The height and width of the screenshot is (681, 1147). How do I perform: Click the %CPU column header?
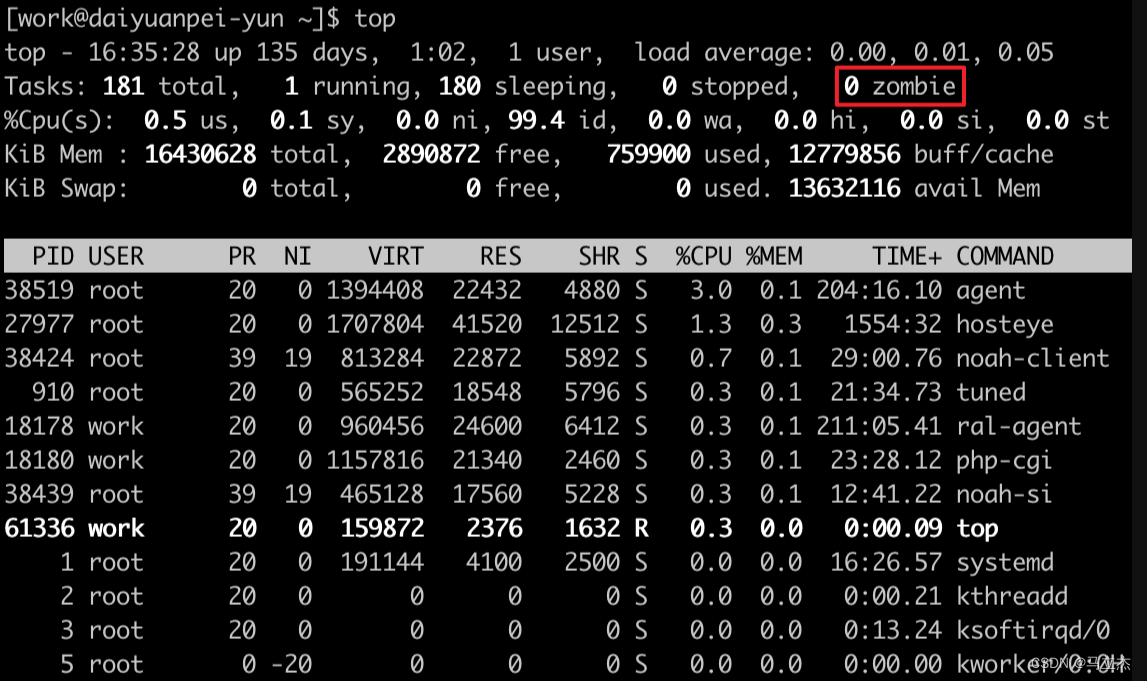tap(703, 256)
